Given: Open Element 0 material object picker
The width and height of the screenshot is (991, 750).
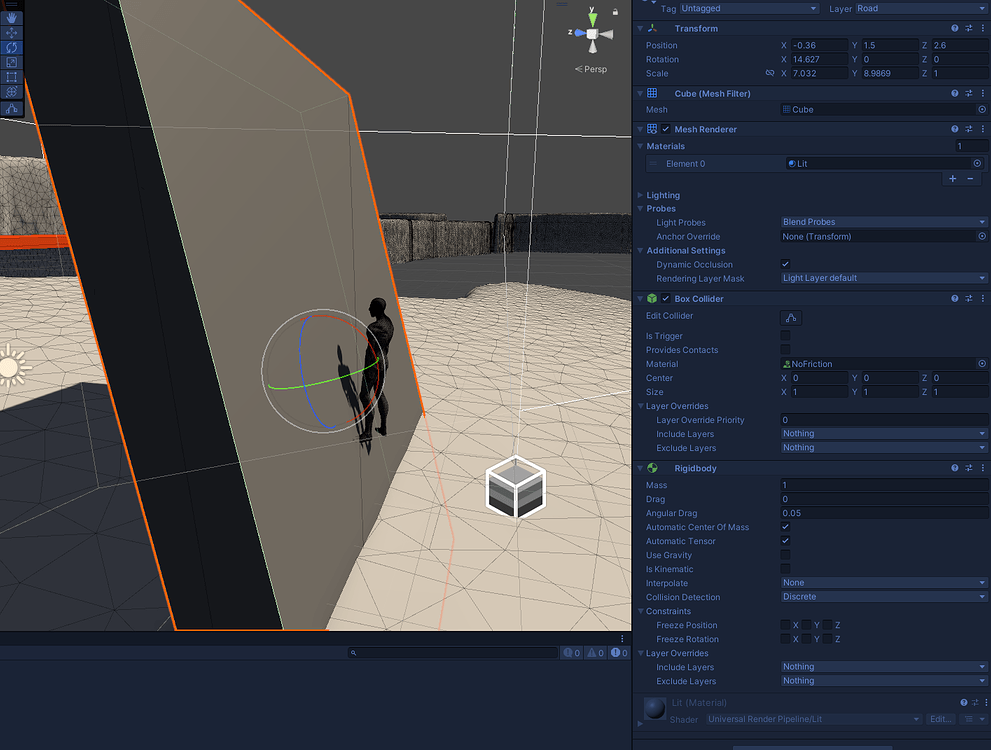Looking at the screenshot, I should (977, 164).
